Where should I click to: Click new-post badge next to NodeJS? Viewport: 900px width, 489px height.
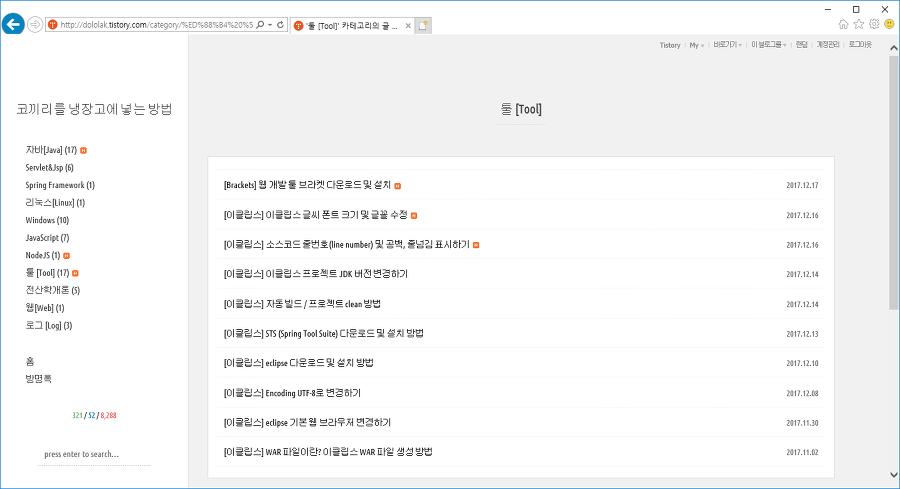pos(66,255)
